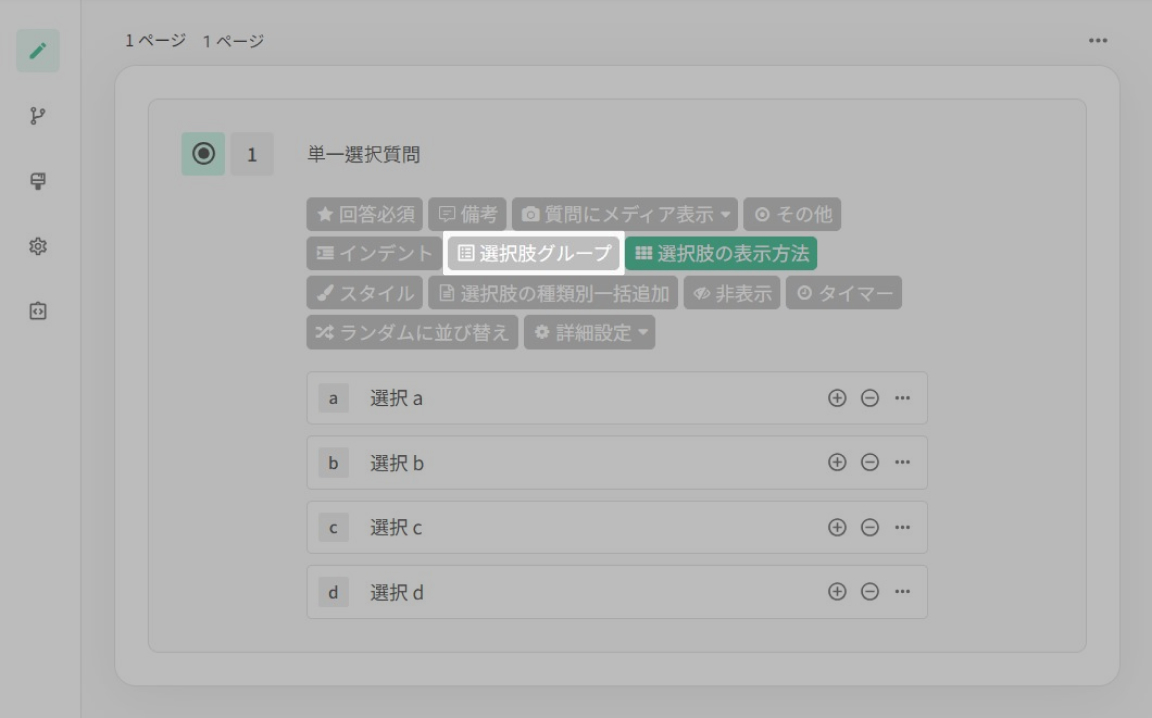This screenshot has width=1152, height=718.
Task: Edit the 単一選択質問 question title
Action: [364, 154]
